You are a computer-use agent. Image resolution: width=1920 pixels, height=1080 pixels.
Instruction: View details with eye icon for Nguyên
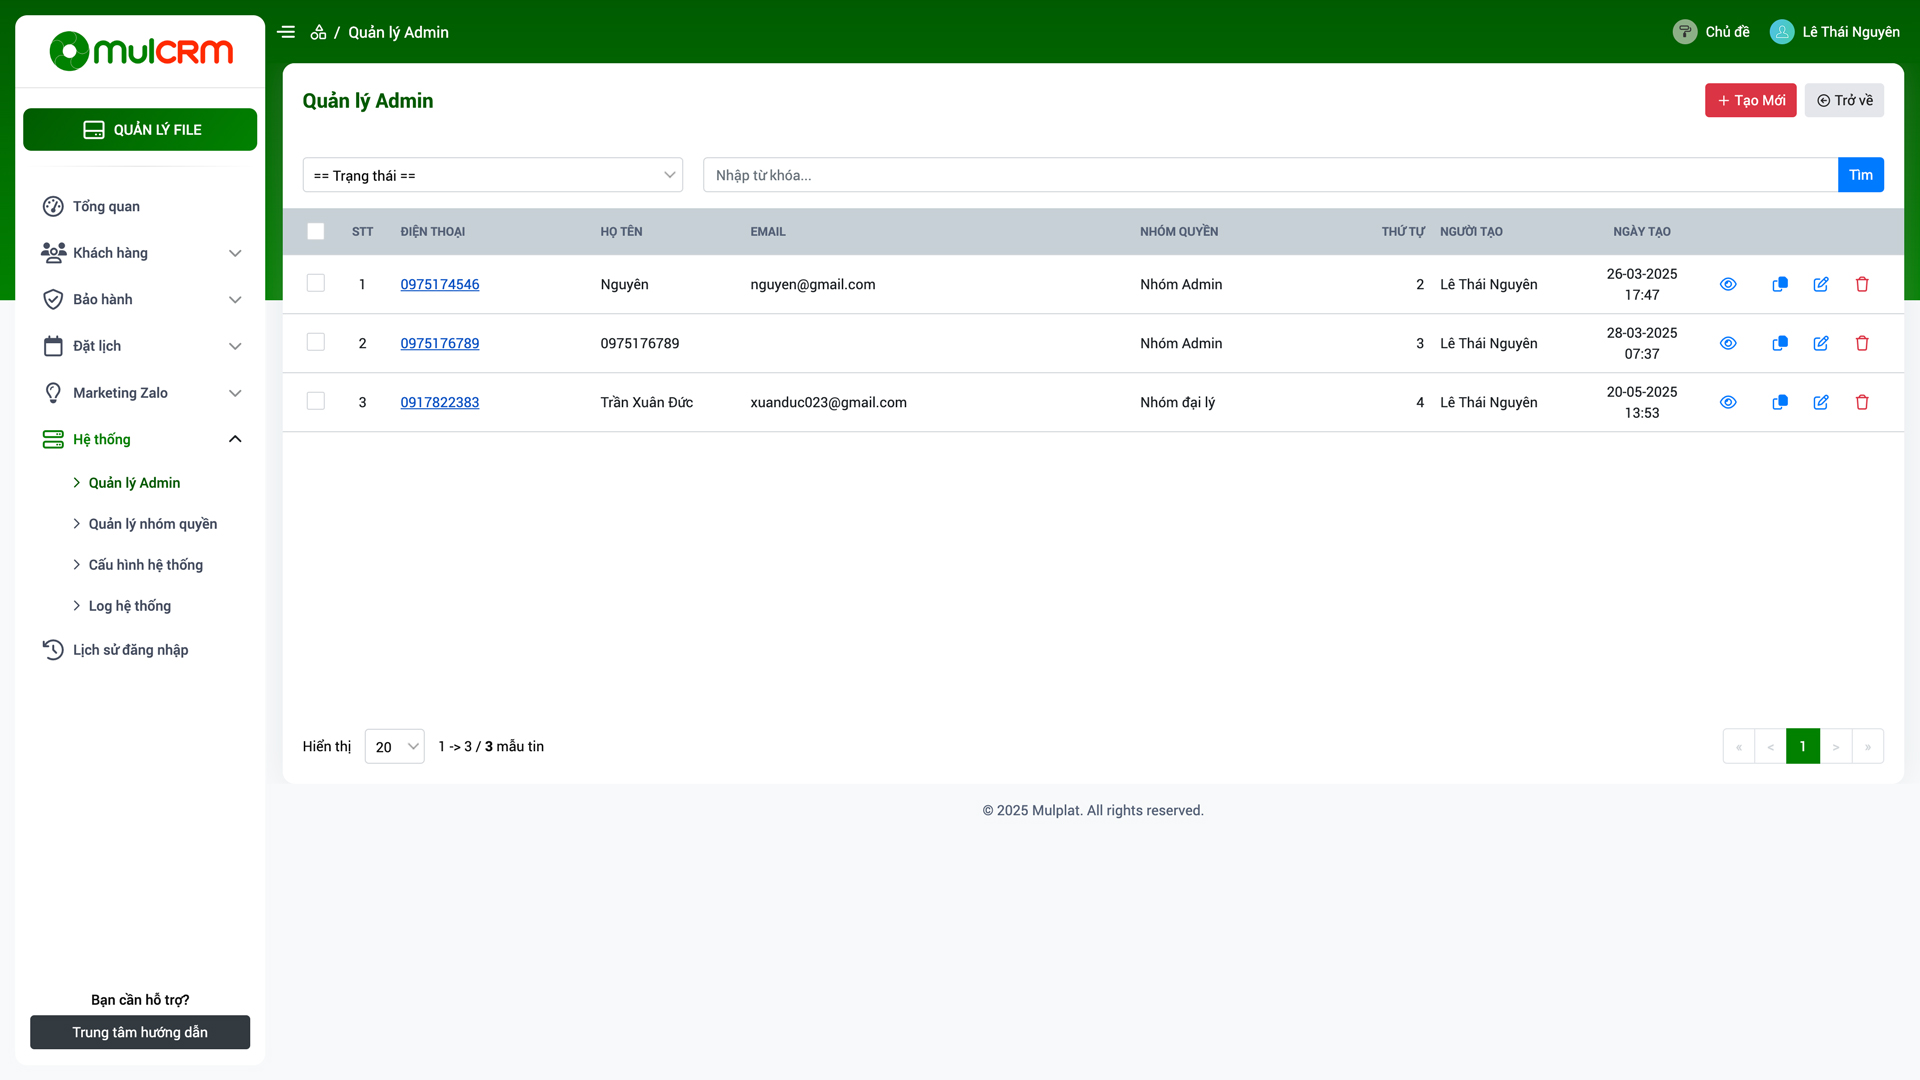pos(1728,284)
